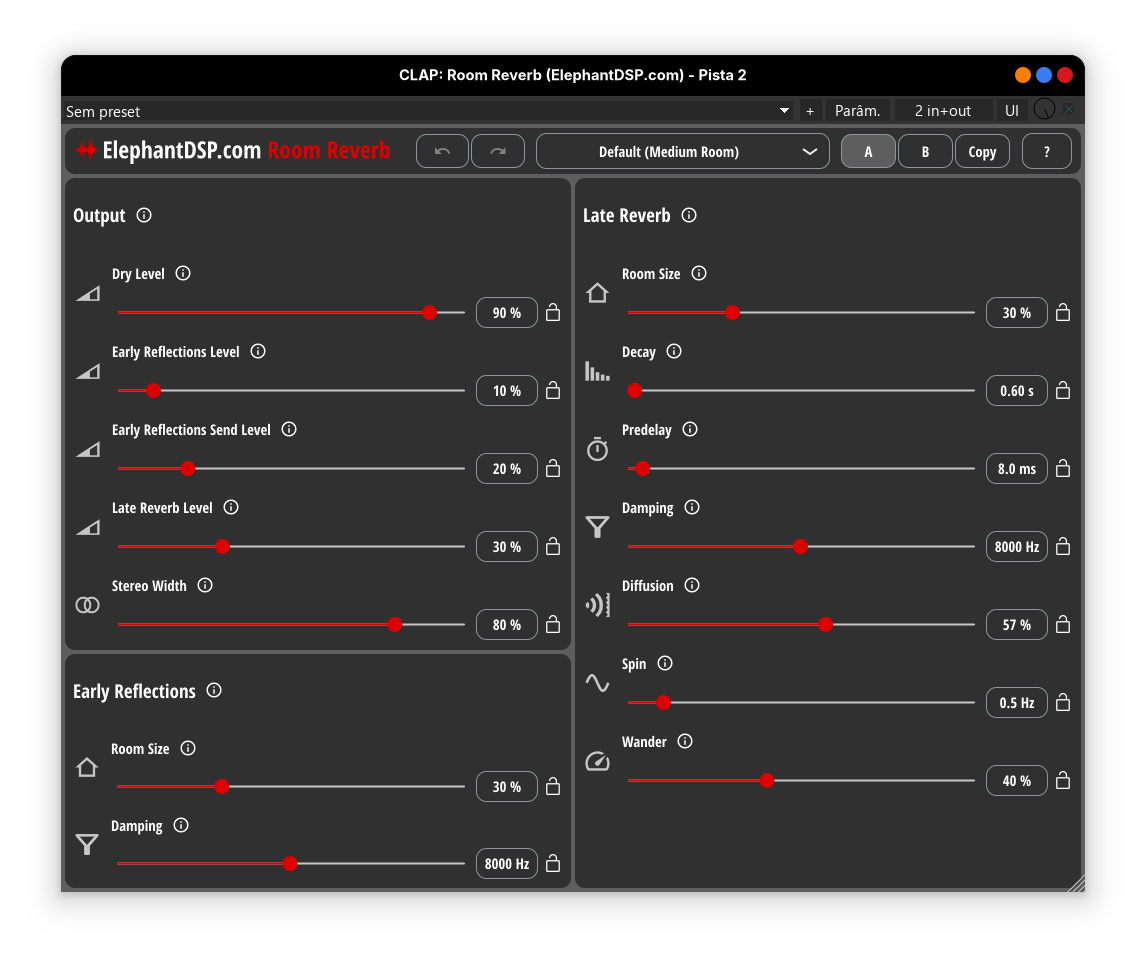This screenshot has height=959, width=1146.
Task: Show info for Stereo Width parameter
Action: click(205, 585)
